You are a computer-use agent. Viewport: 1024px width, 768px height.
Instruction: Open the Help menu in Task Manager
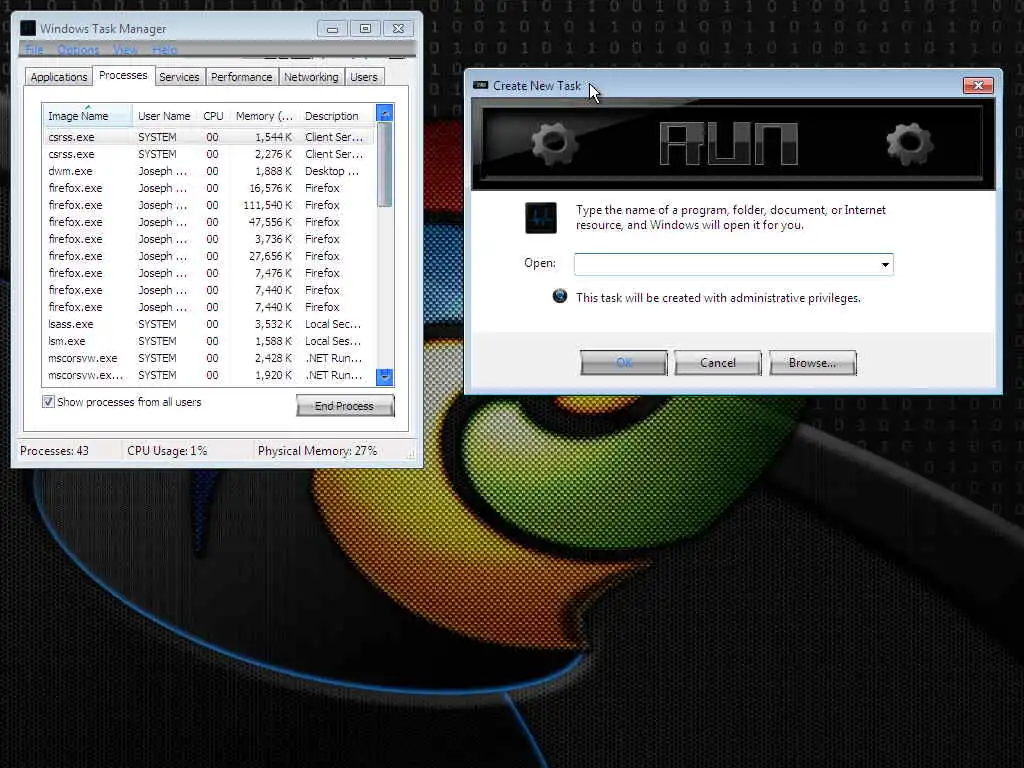(165, 50)
